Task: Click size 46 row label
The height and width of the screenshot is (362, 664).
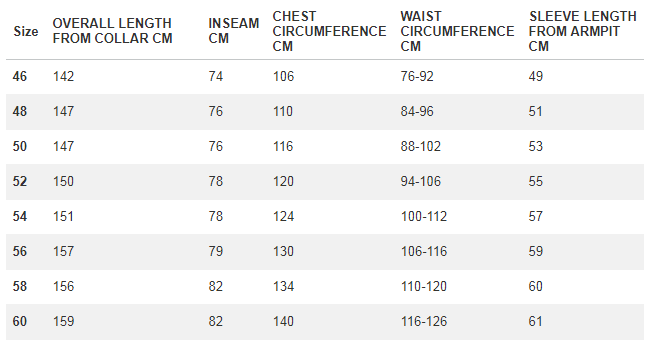Action: (x=19, y=77)
